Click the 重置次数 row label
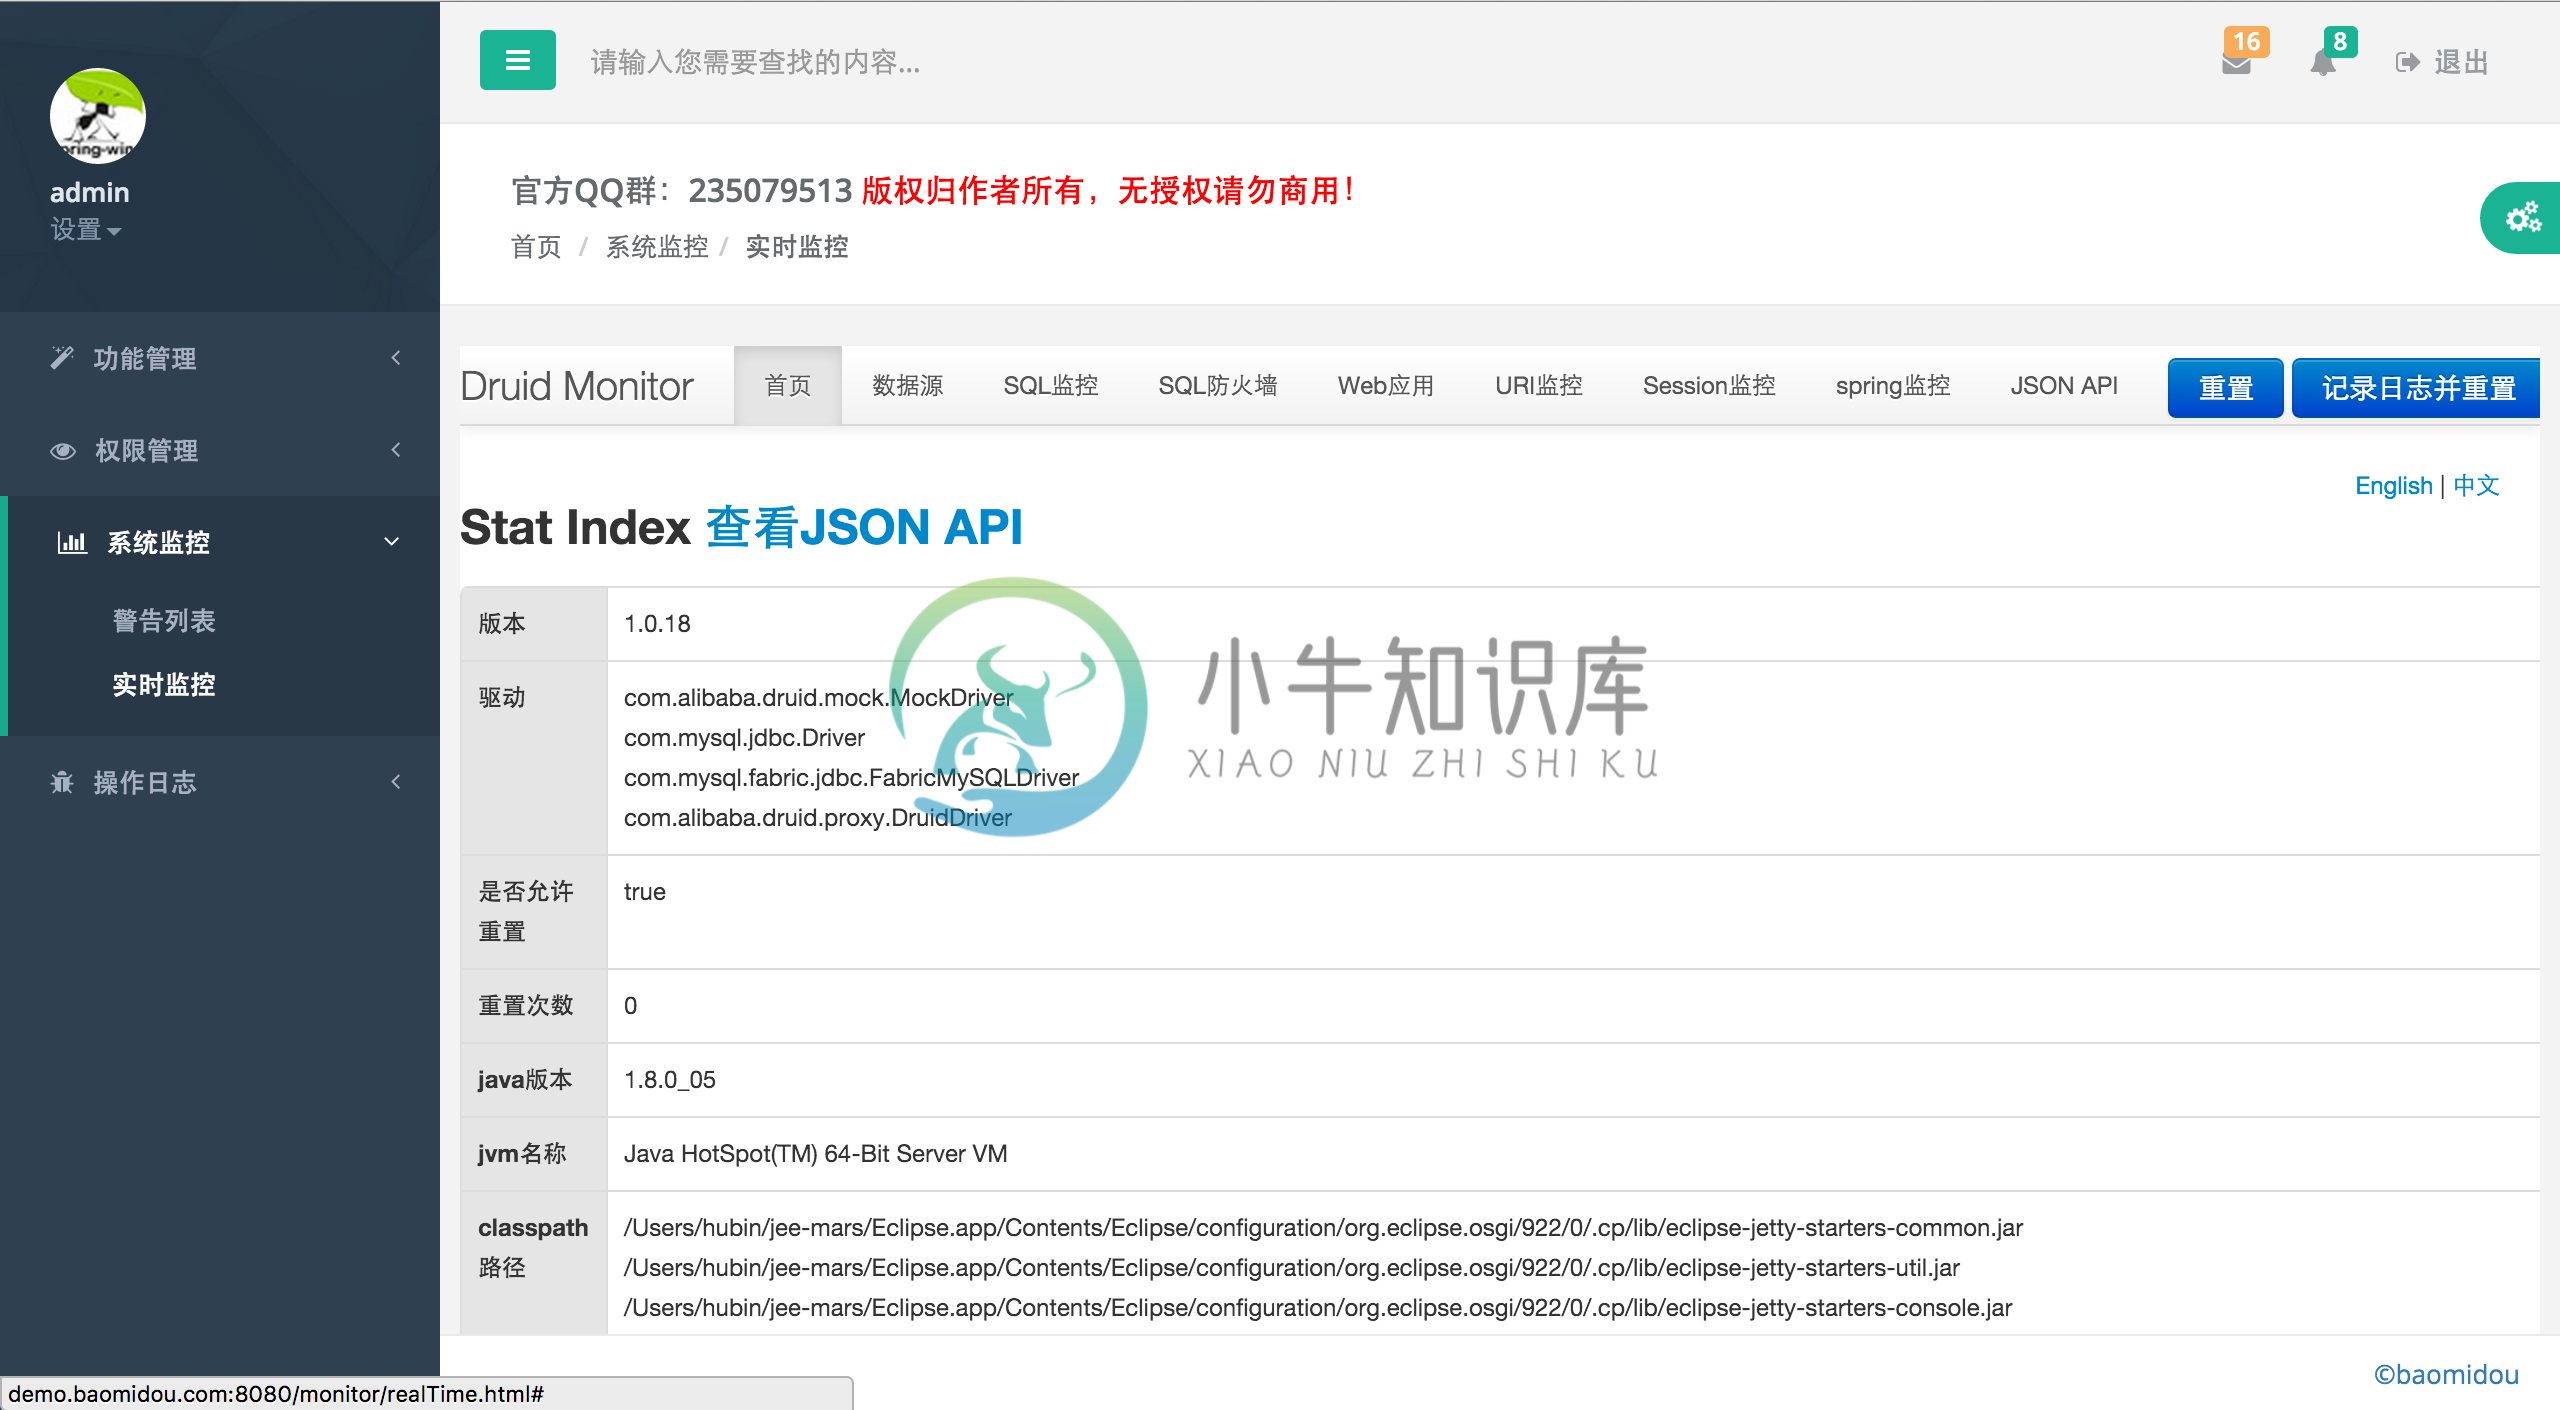Image resolution: width=2560 pixels, height=1410 pixels. click(526, 1006)
